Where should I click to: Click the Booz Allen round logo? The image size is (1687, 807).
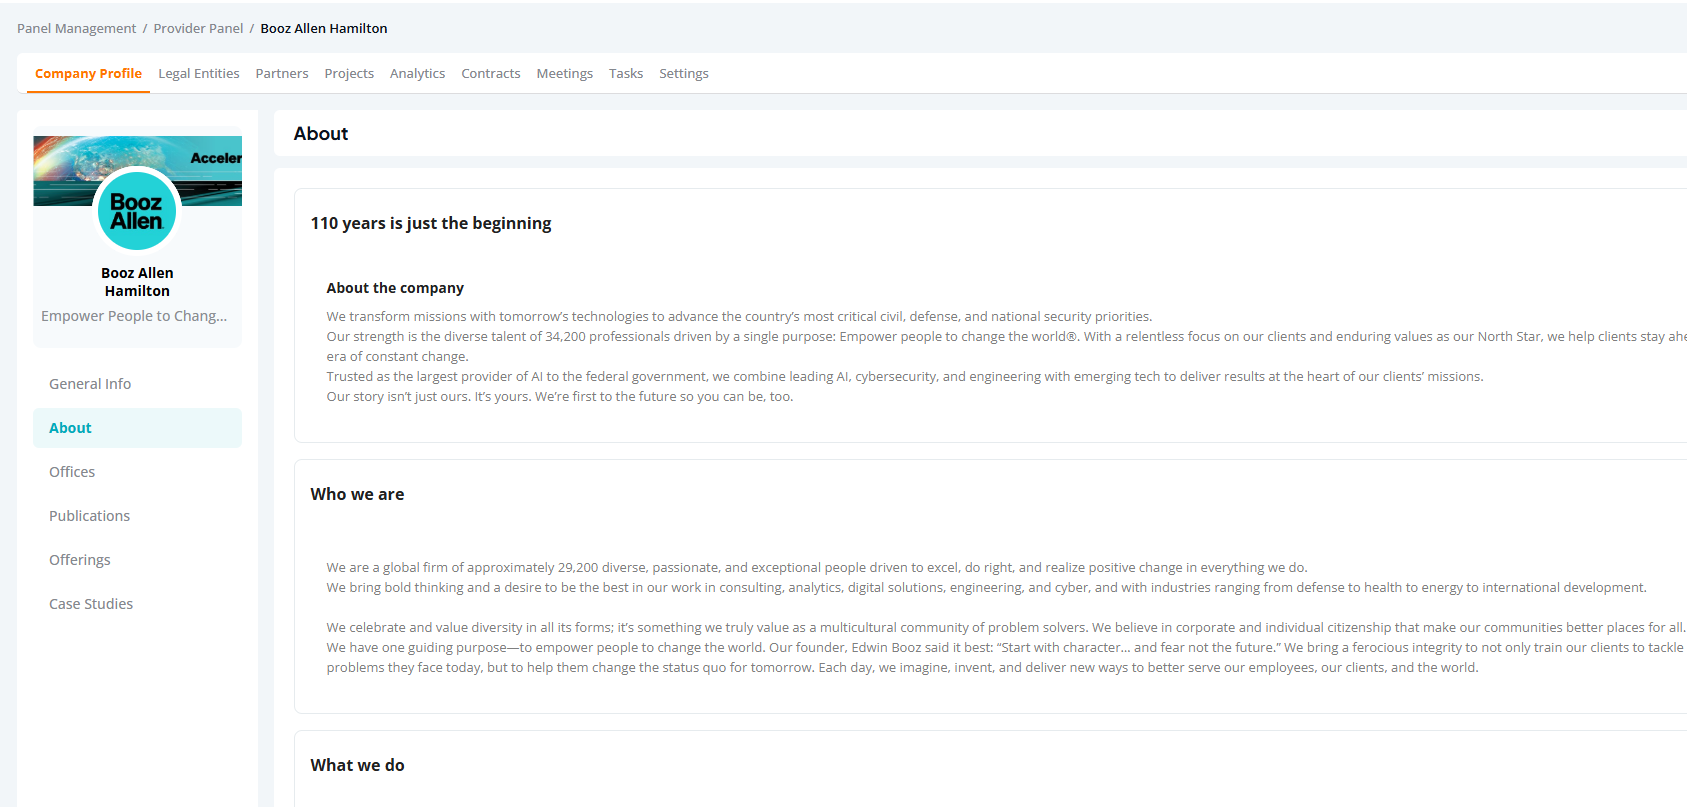click(137, 211)
